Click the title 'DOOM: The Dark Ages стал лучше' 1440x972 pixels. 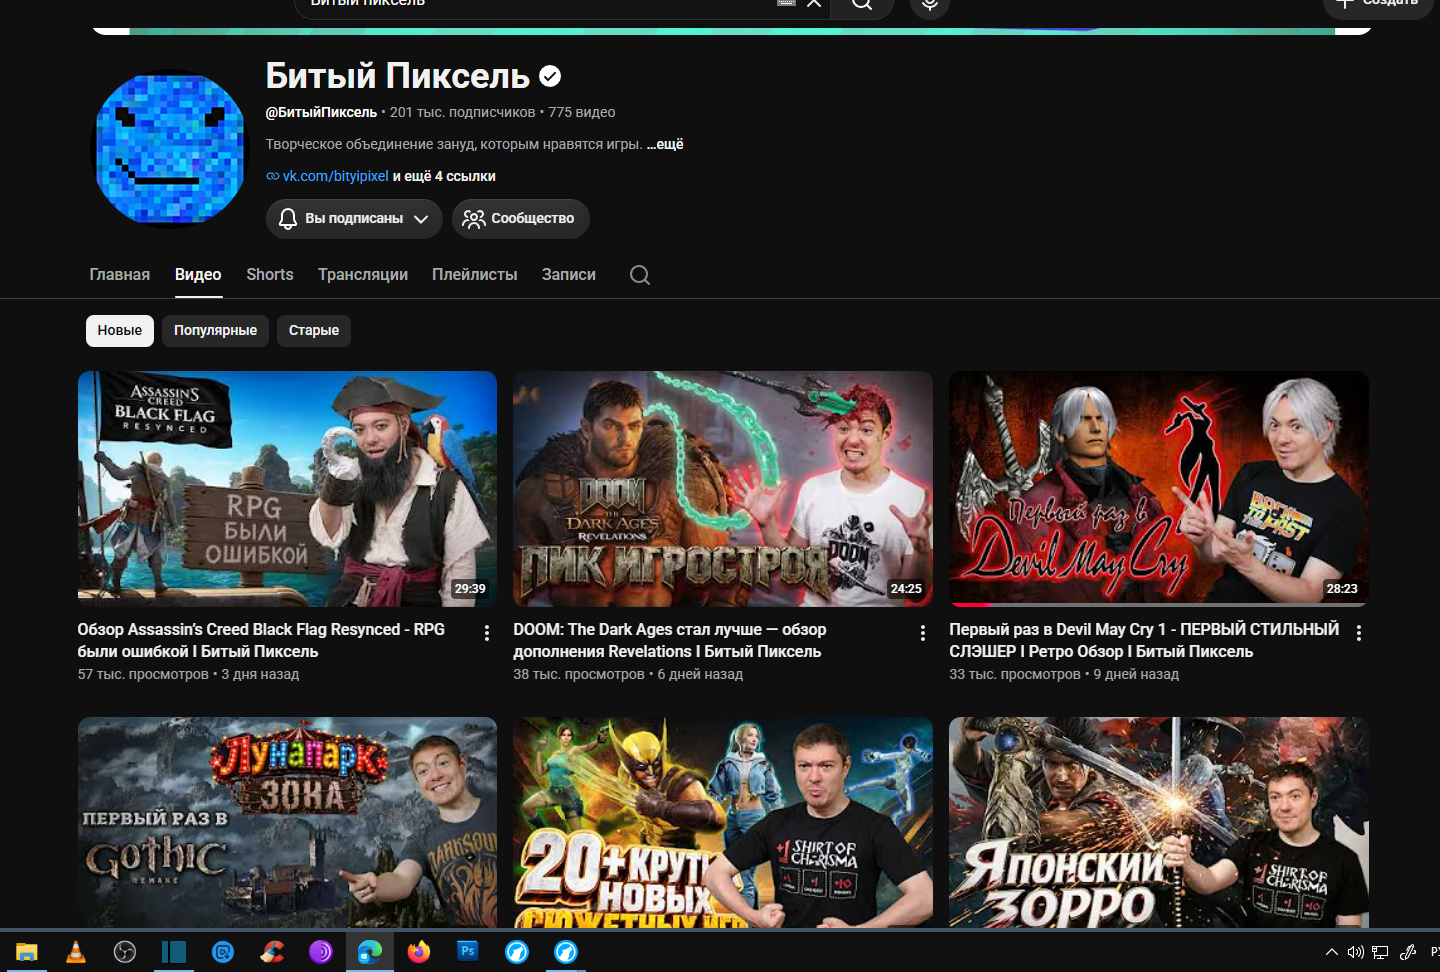(x=670, y=640)
